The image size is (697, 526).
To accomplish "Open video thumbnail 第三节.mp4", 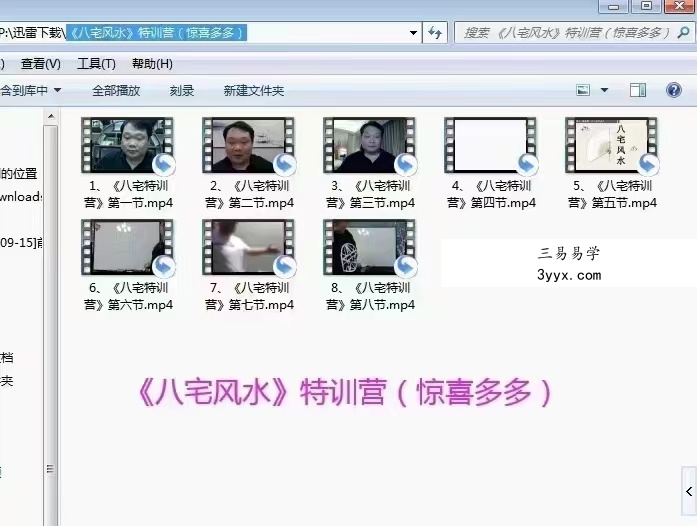I will 369,145.
